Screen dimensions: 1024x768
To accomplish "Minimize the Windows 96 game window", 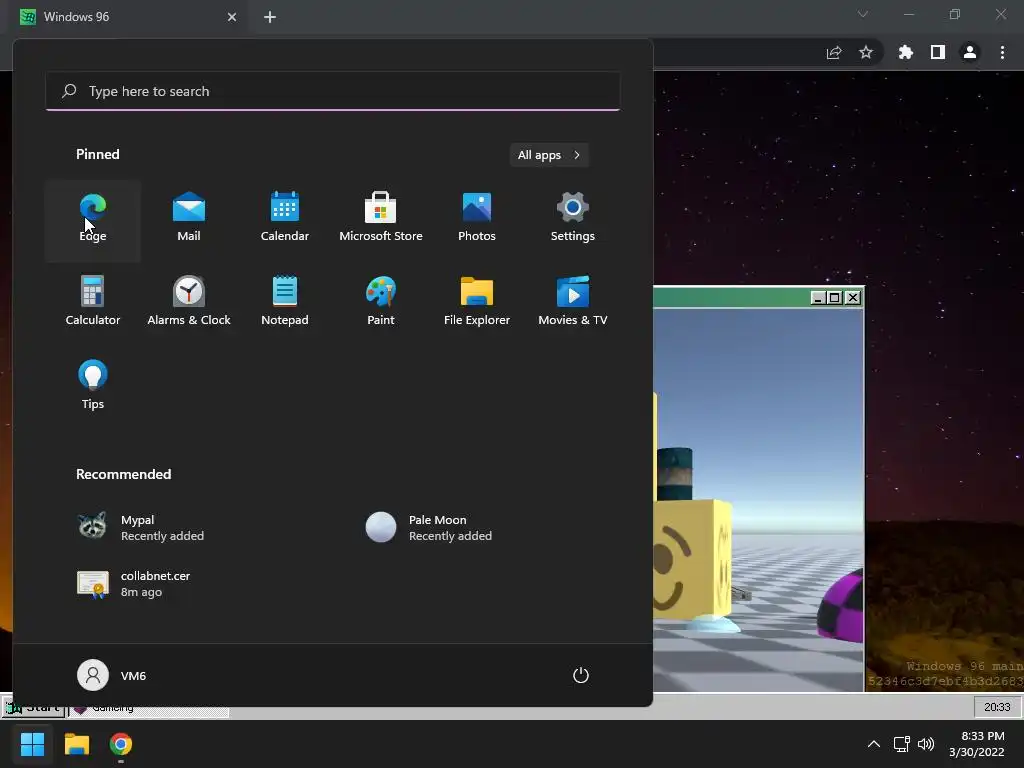I will pos(818,298).
